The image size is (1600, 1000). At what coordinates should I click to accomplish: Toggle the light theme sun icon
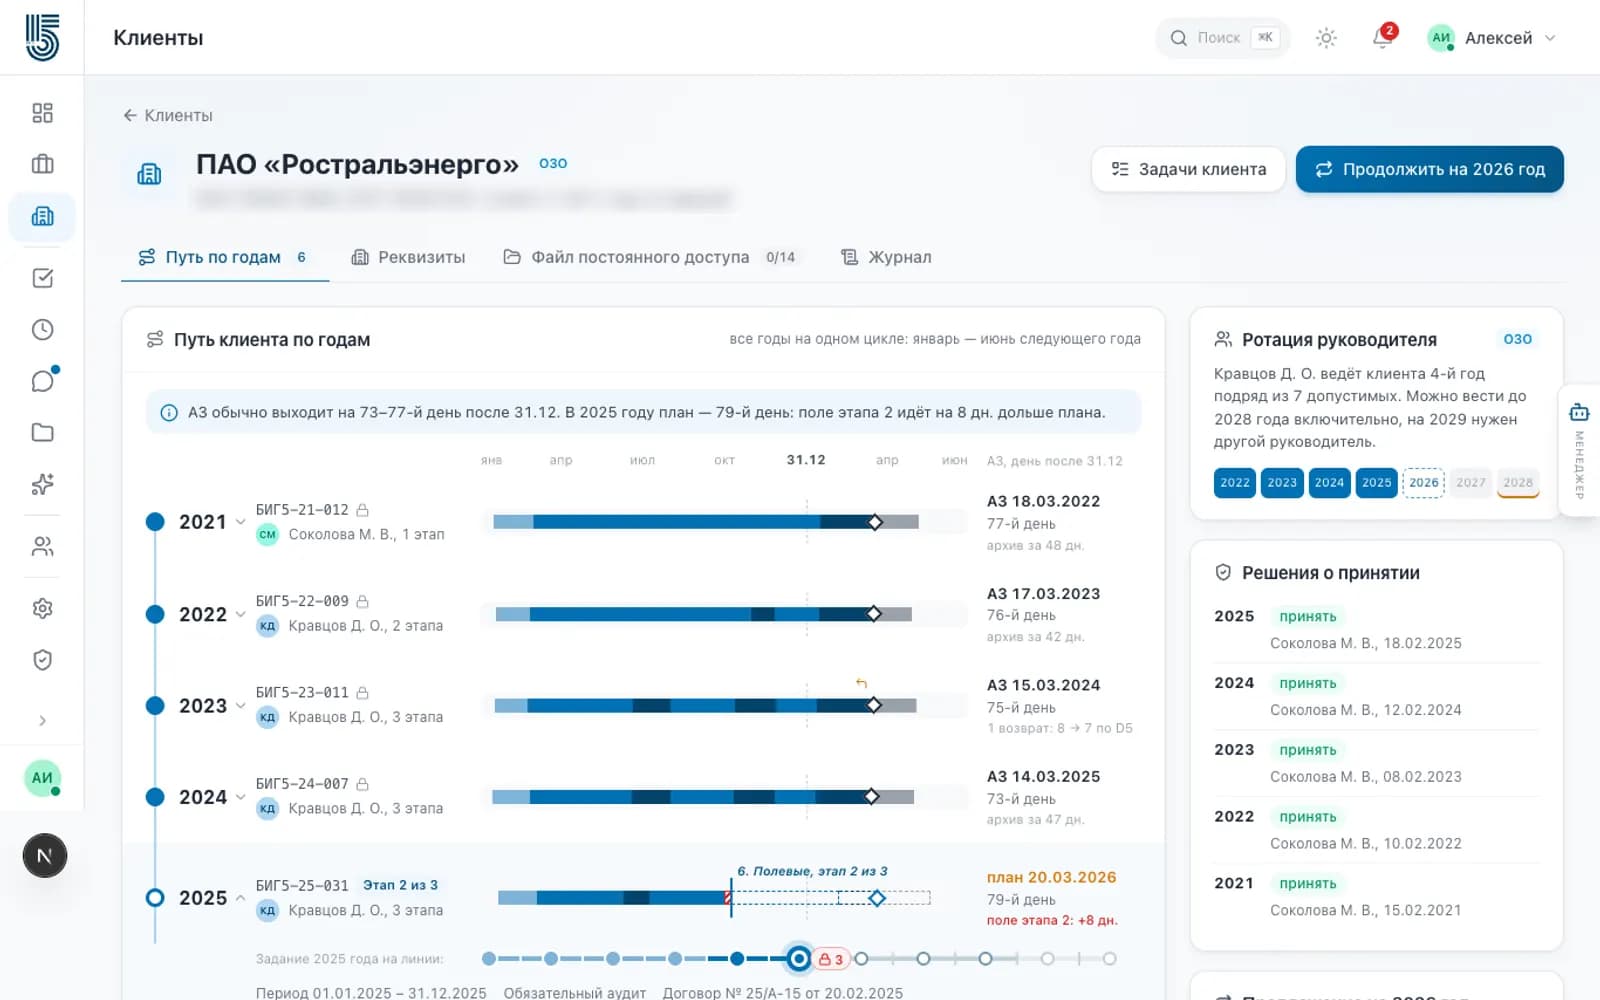1326,38
